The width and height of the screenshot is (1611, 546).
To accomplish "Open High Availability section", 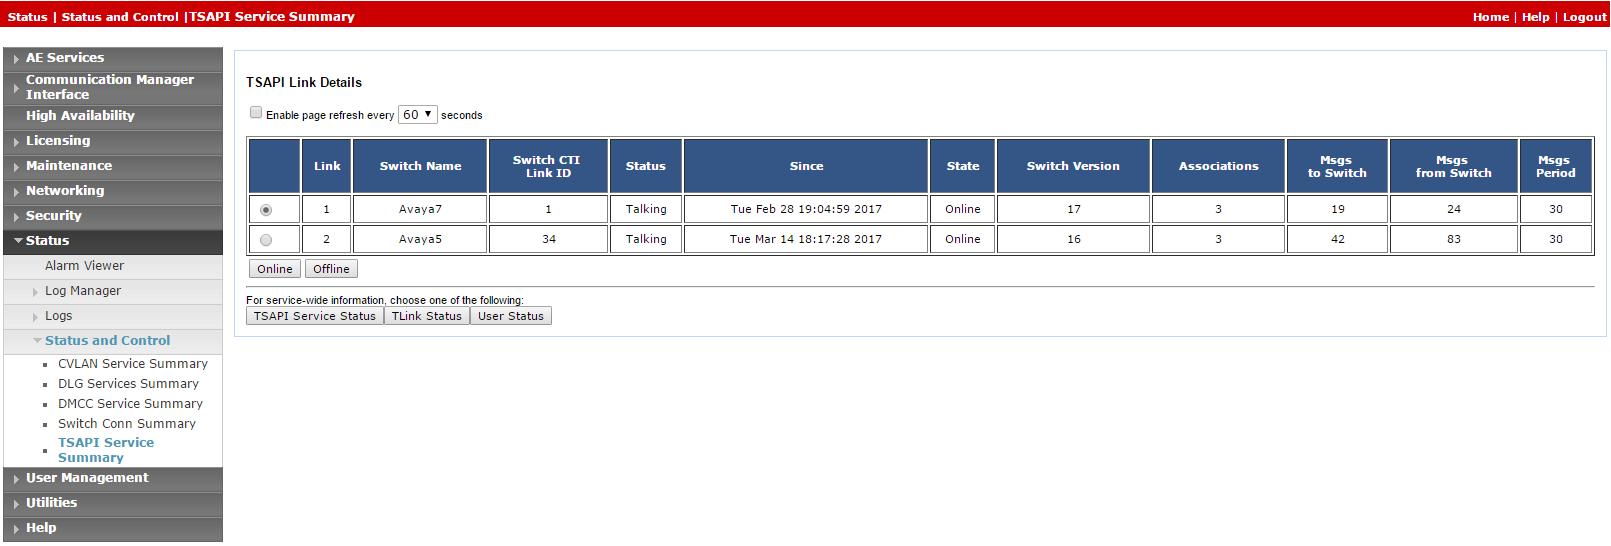I will pos(113,116).
